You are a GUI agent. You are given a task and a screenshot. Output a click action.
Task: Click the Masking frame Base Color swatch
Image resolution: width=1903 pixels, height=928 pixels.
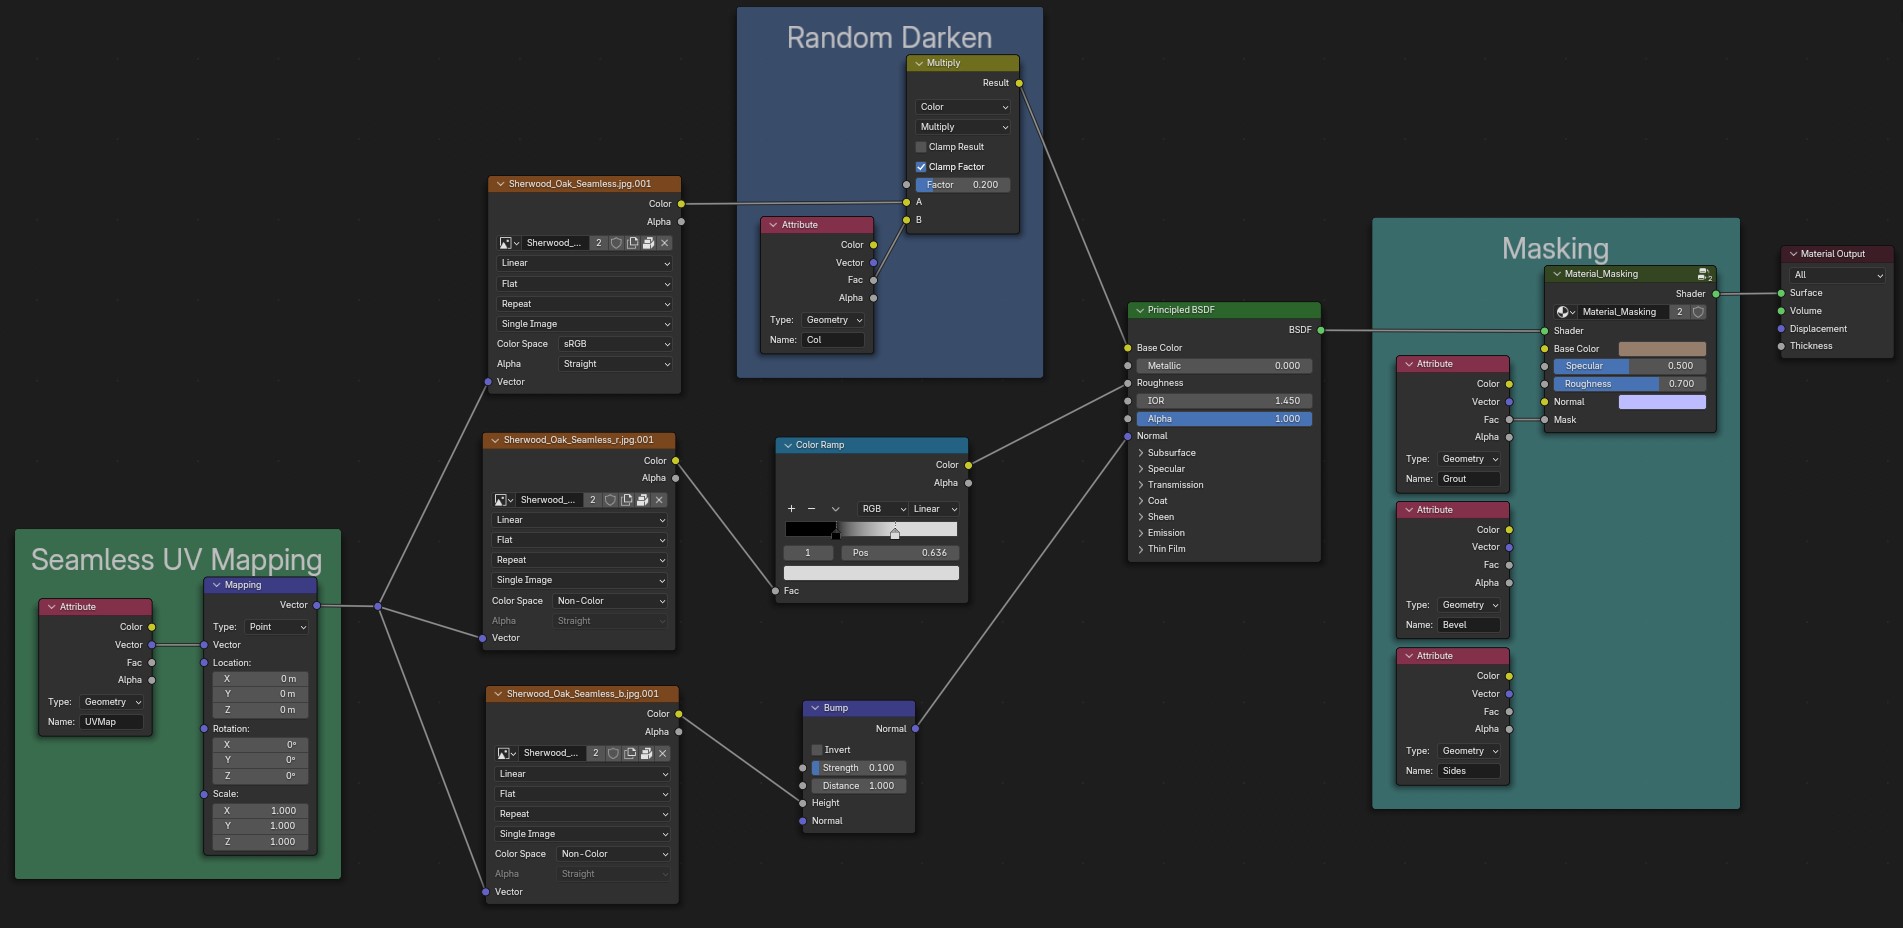click(x=1661, y=349)
